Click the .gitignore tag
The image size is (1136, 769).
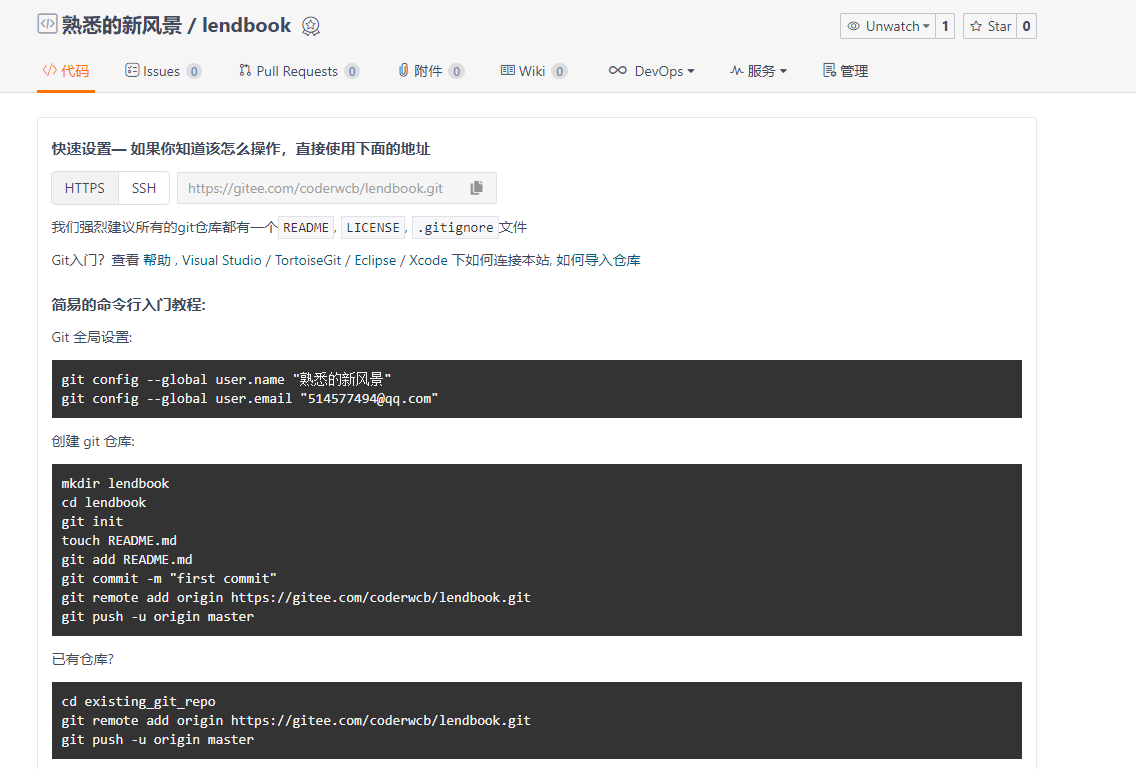(x=456, y=228)
